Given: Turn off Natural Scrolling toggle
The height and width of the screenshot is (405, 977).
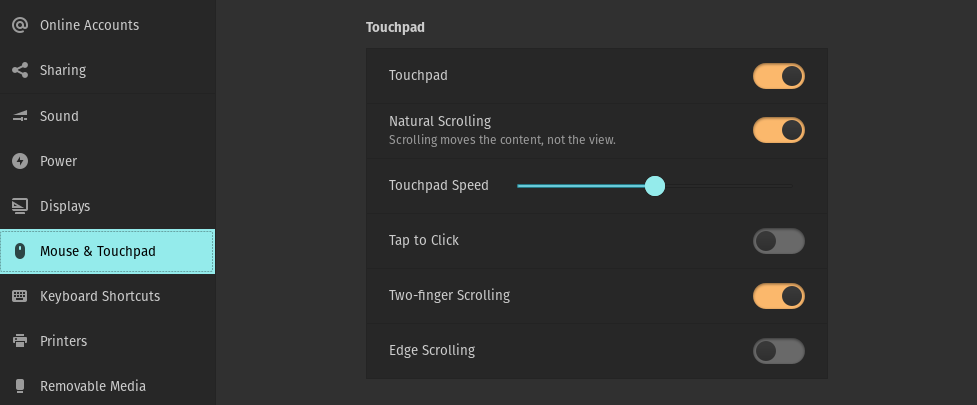Looking at the screenshot, I should point(779,130).
